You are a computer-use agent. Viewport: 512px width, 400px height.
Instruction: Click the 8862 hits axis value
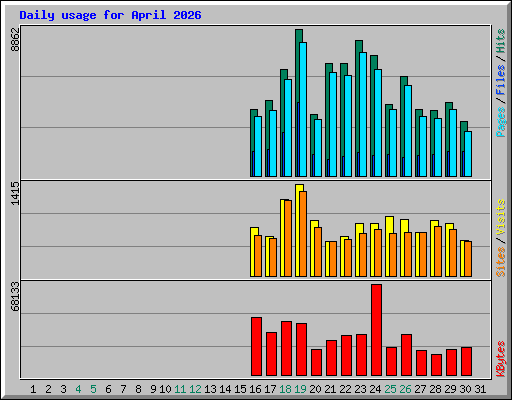coord(15,40)
